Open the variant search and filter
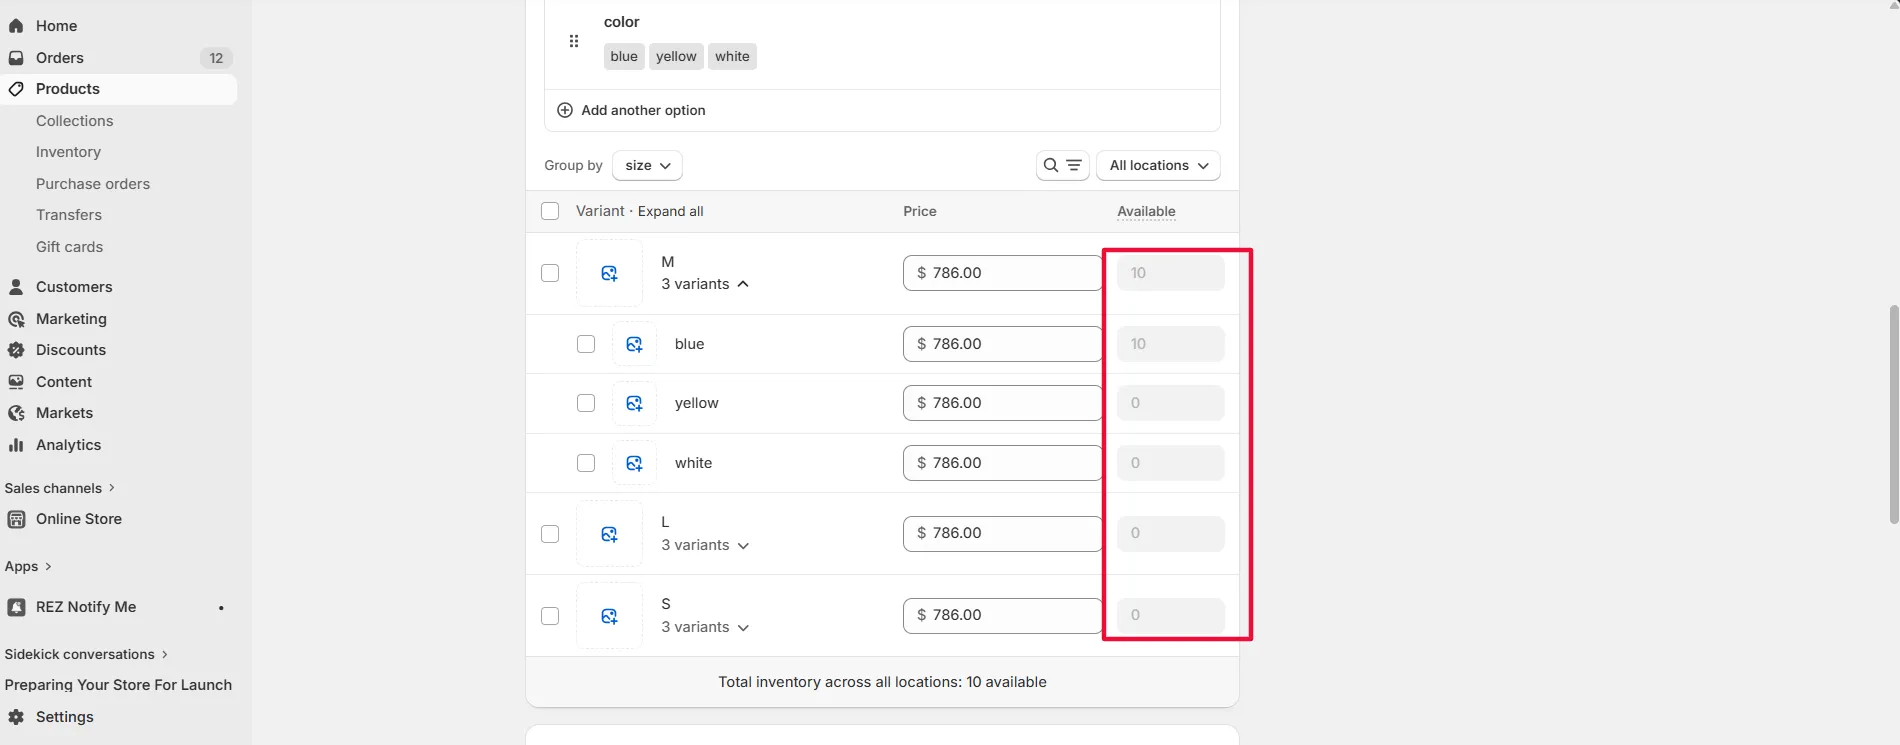This screenshot has width=1900, height=745. point(1062,165)
